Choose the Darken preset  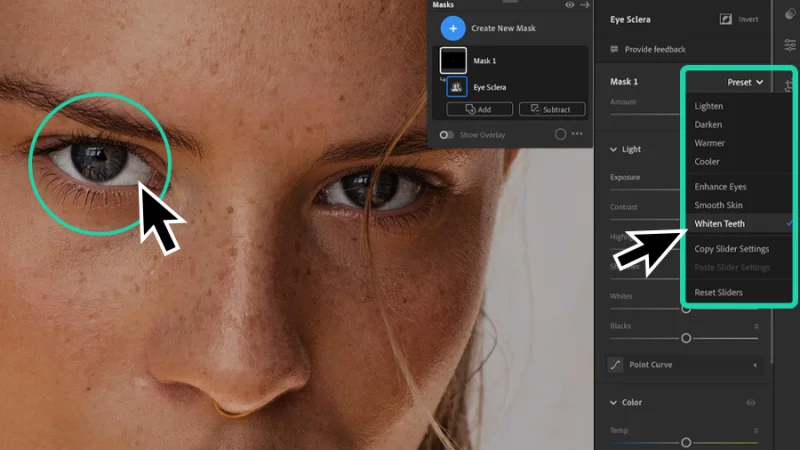(708, 124)
